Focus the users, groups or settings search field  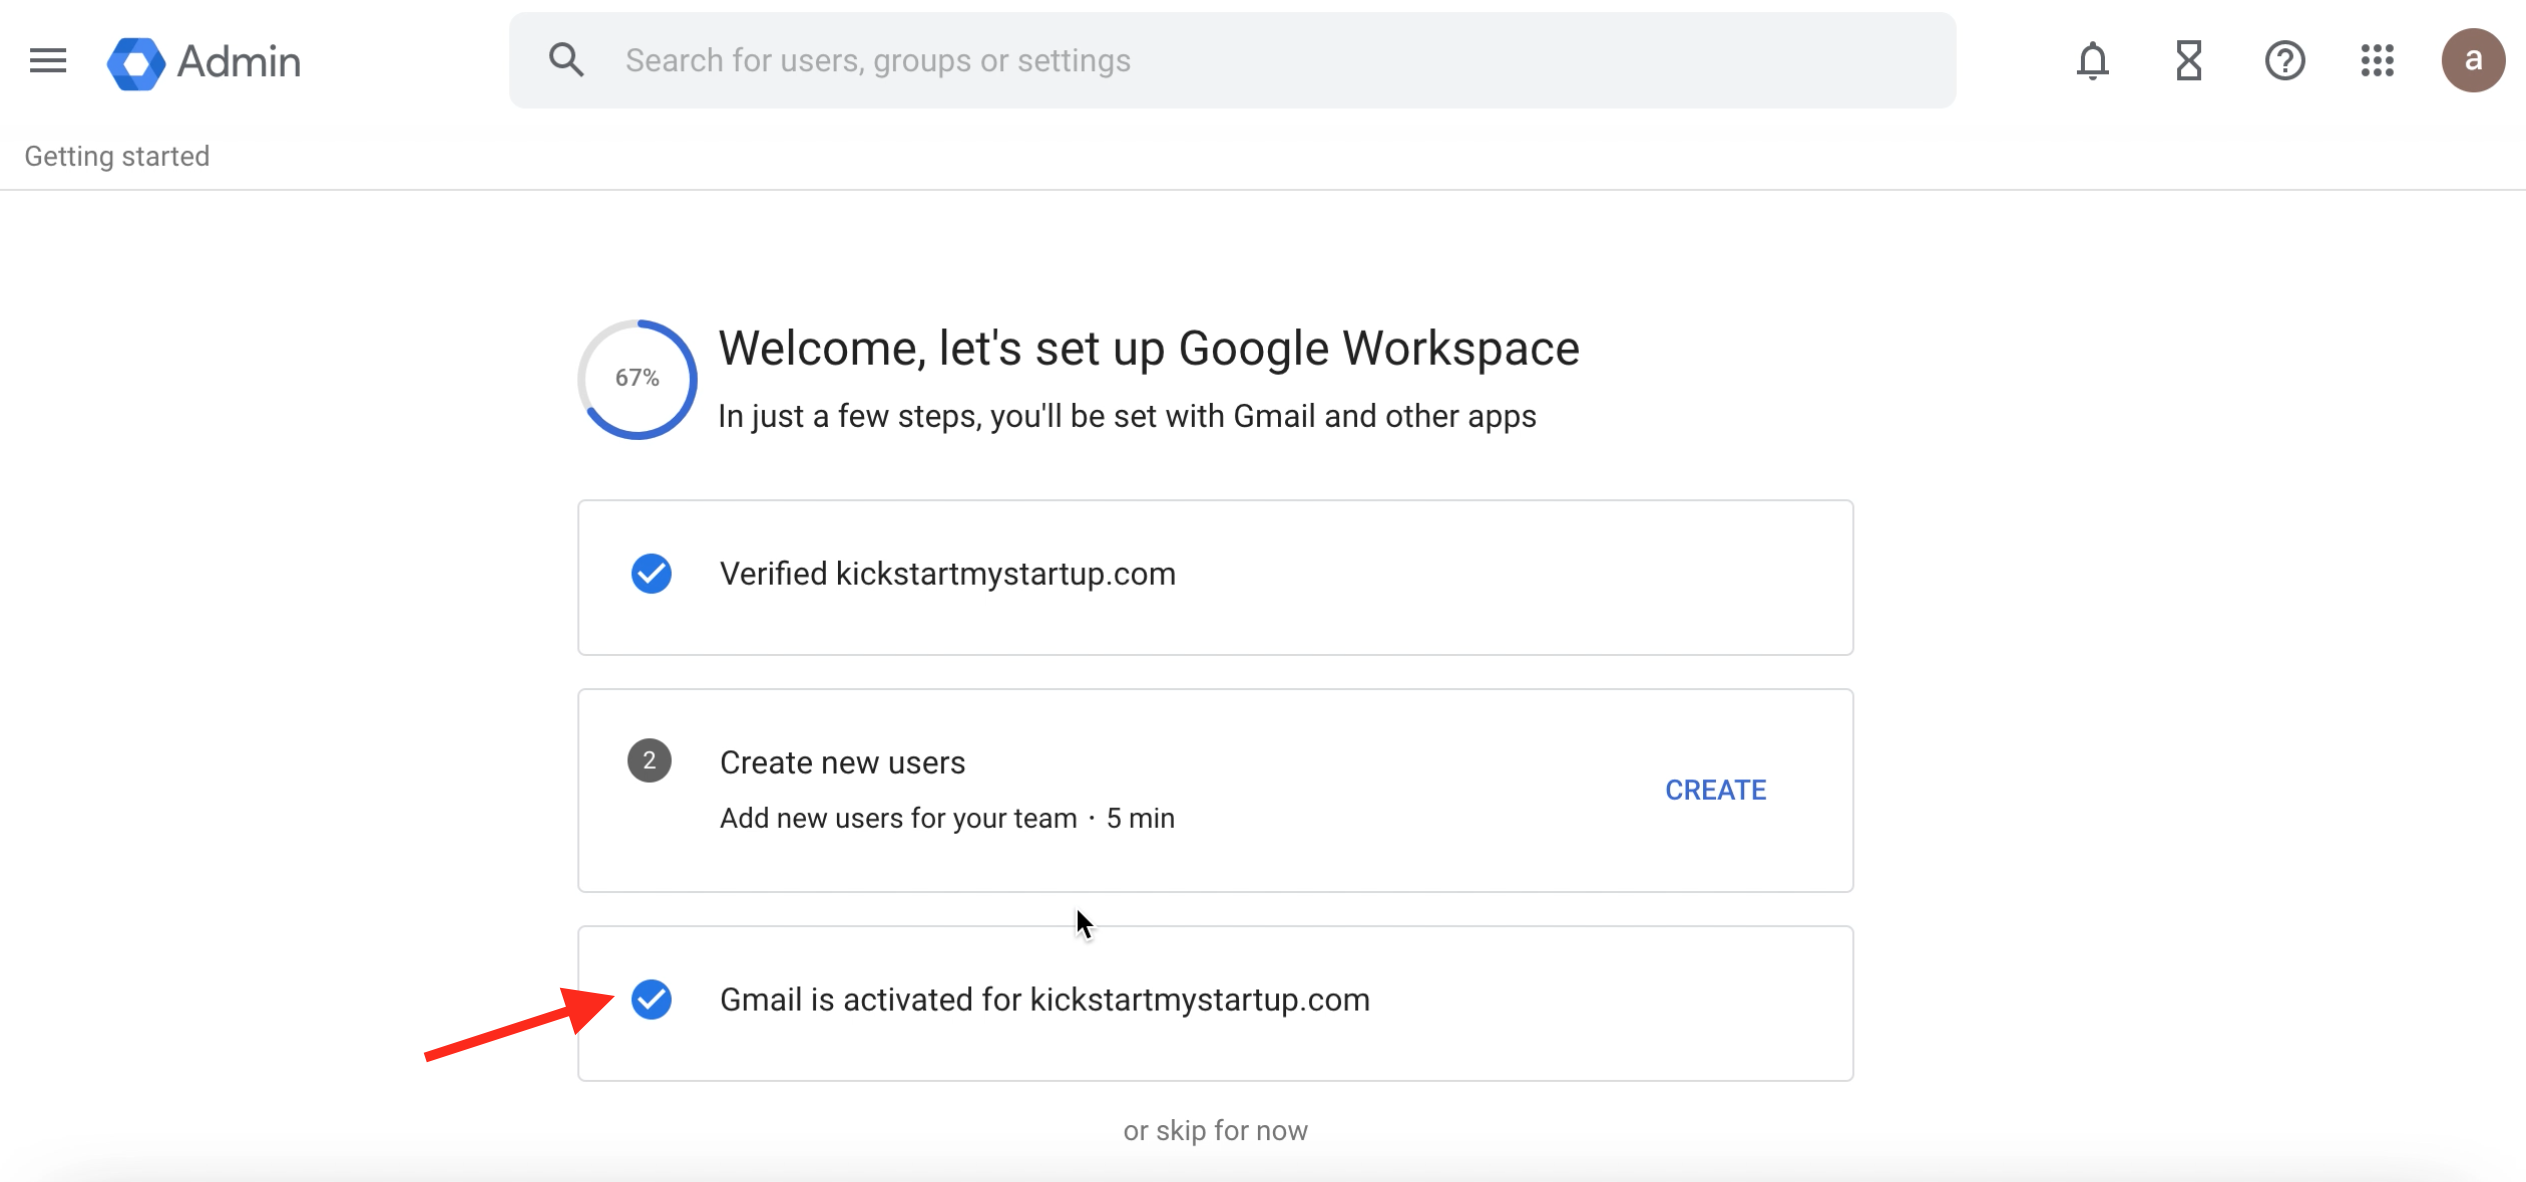[1232, 60]
